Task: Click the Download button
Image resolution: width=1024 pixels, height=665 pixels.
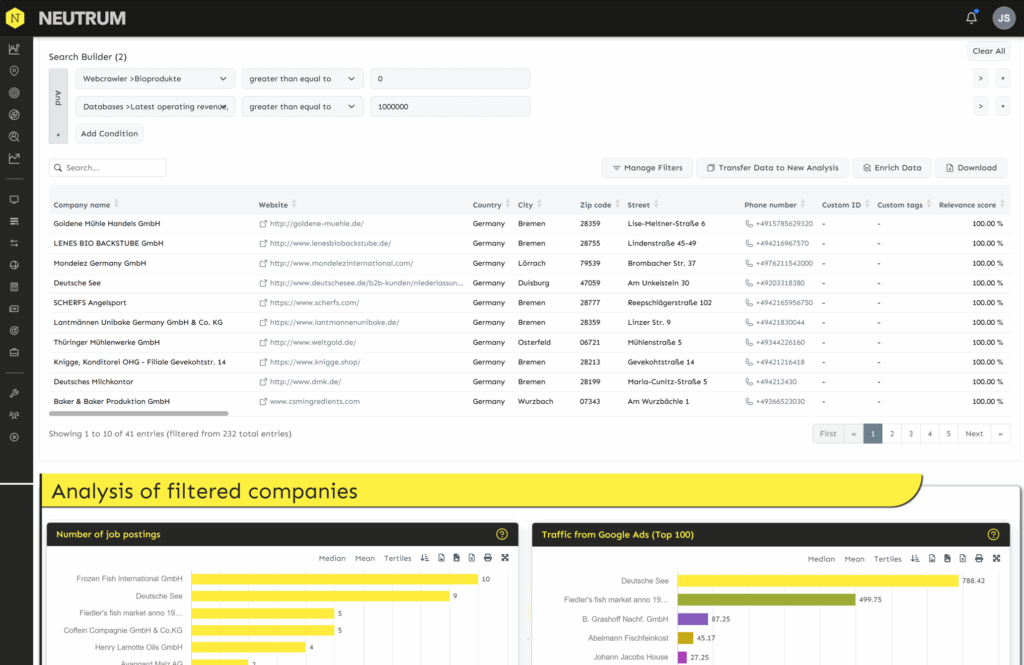Action: 971,168
